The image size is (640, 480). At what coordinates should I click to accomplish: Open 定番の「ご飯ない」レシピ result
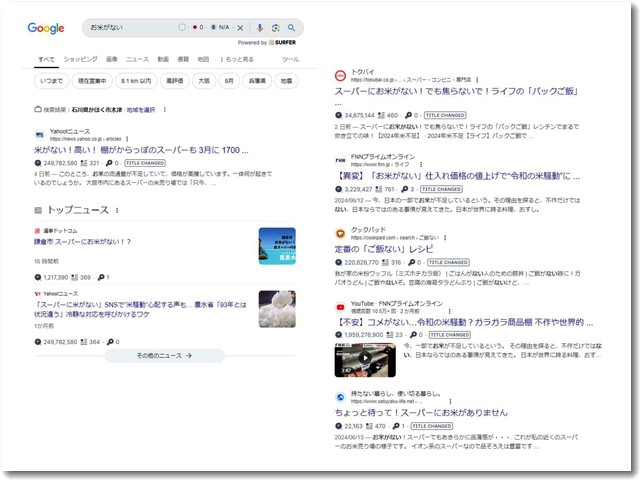tap(384, 249)
